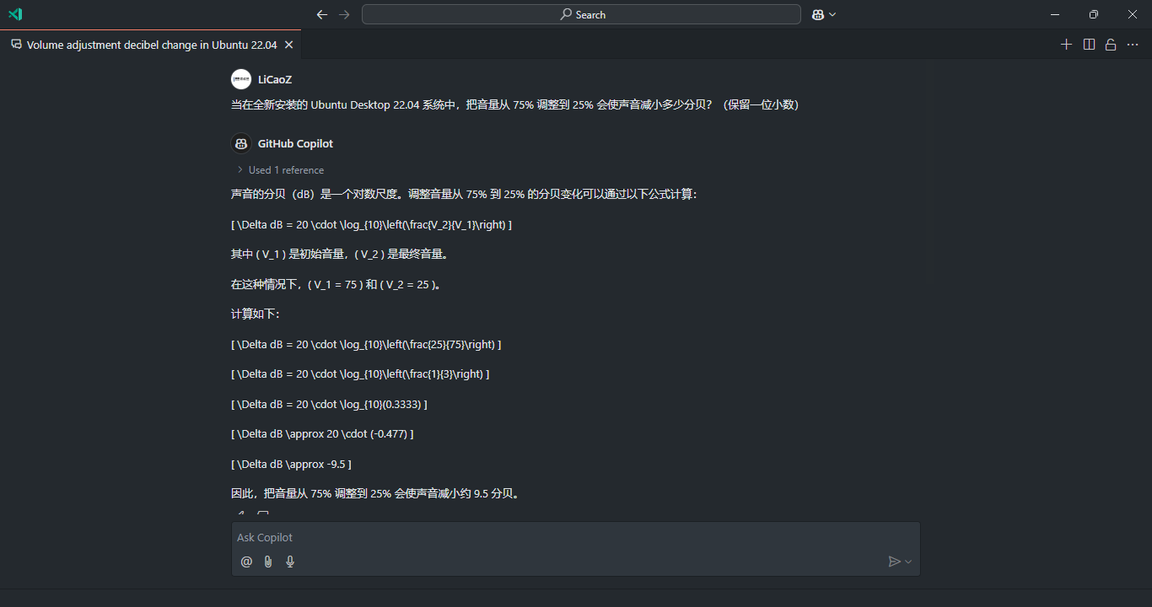Image resolution: width=1152 pixels, height=607 pixels.
Task: Click the LiCaoZ user avatar
Action: [241, 79]
